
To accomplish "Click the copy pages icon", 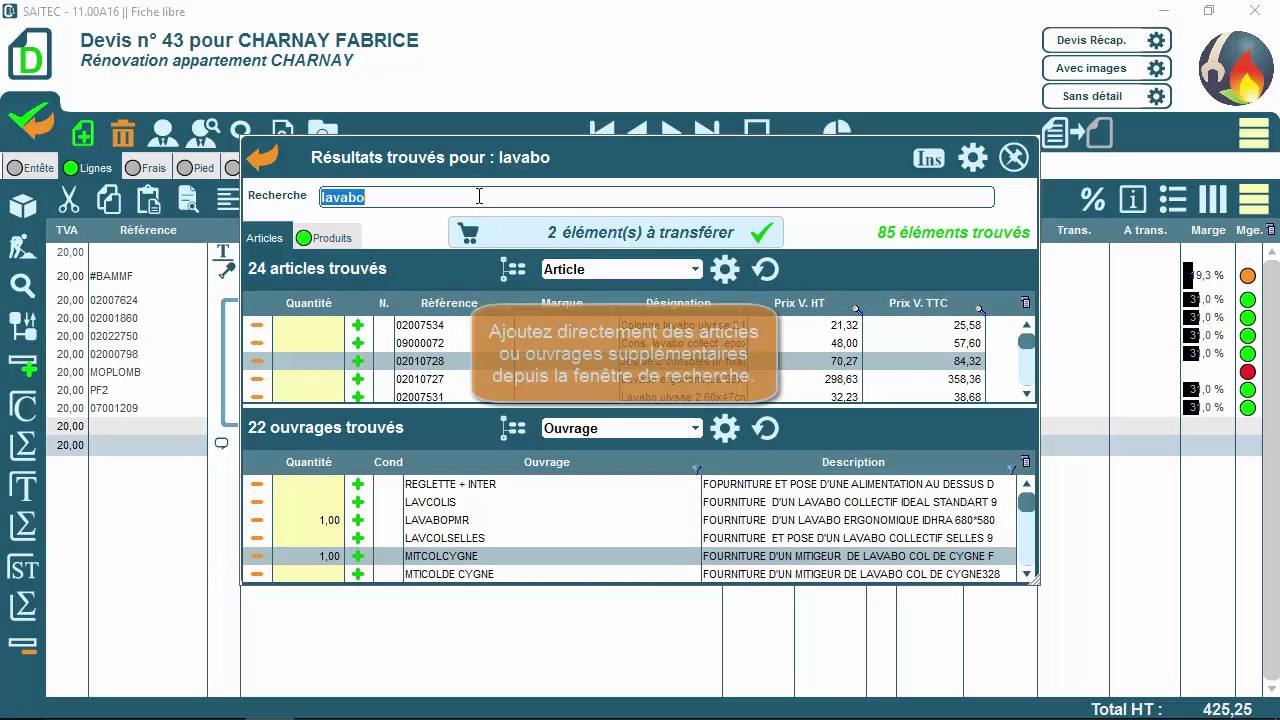I will pyautogui.click(x=108, y=200).
